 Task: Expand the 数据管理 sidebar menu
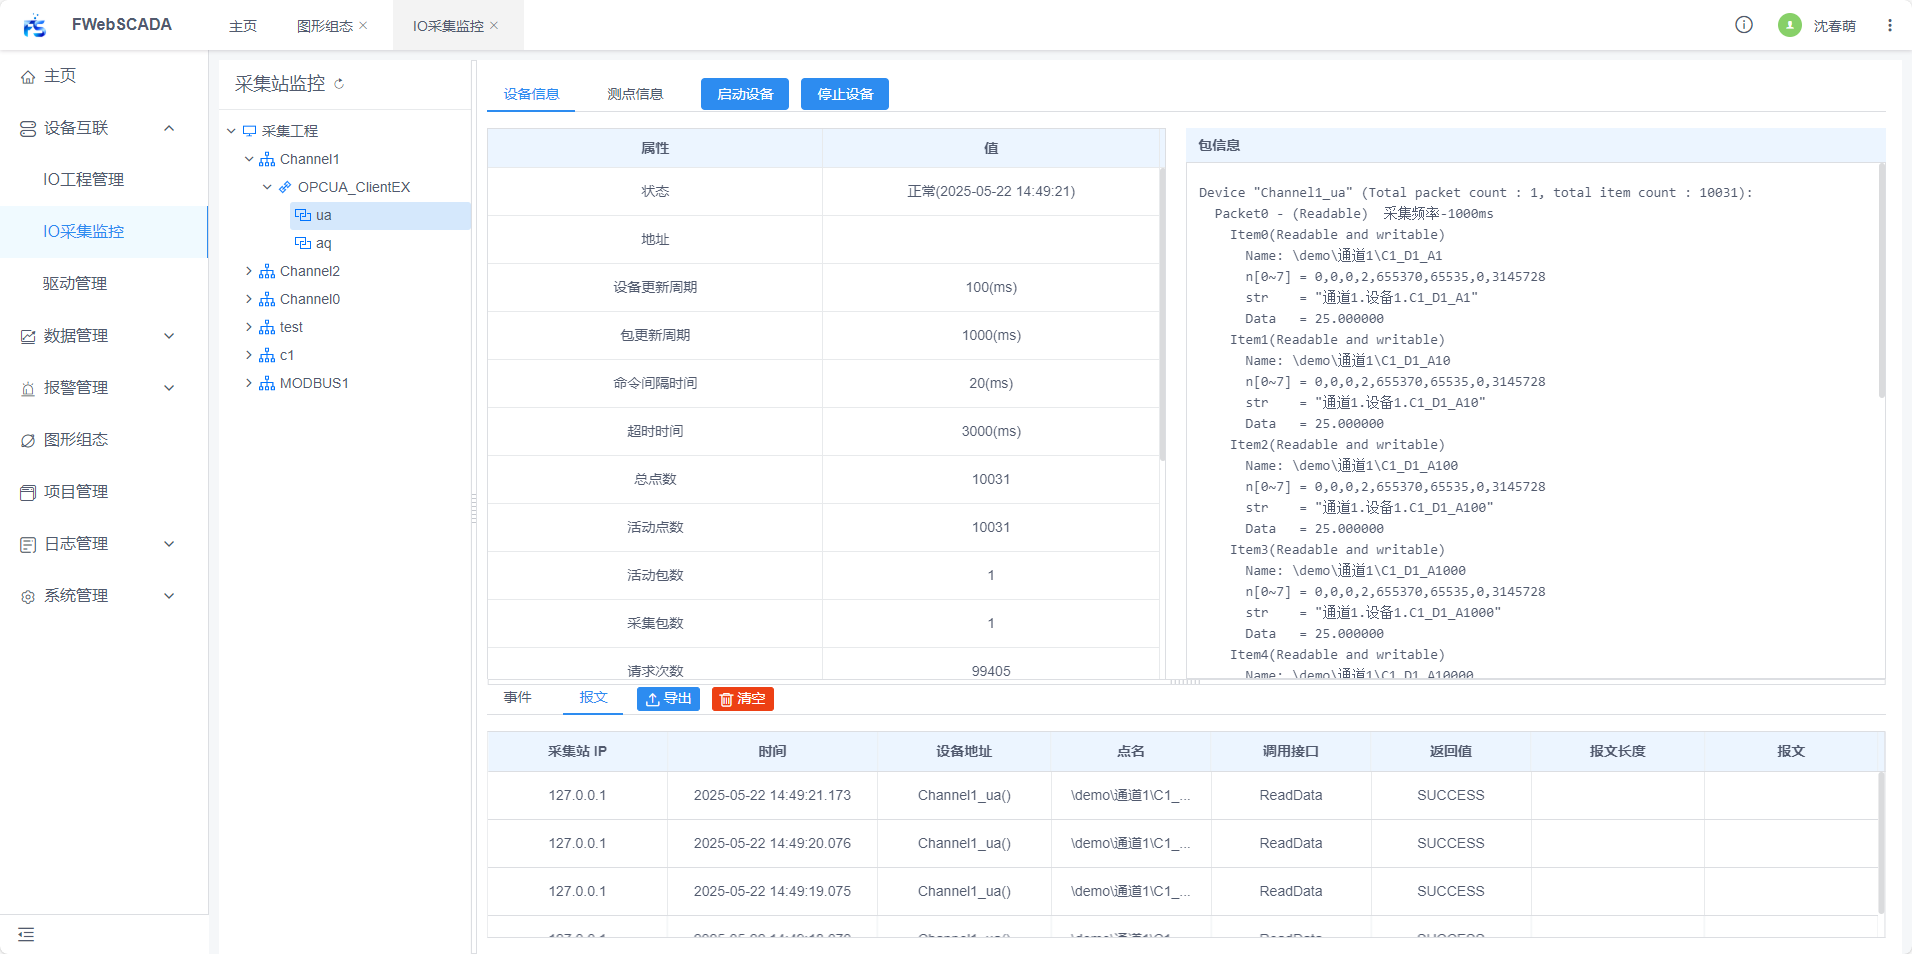(x=169, y=336)
